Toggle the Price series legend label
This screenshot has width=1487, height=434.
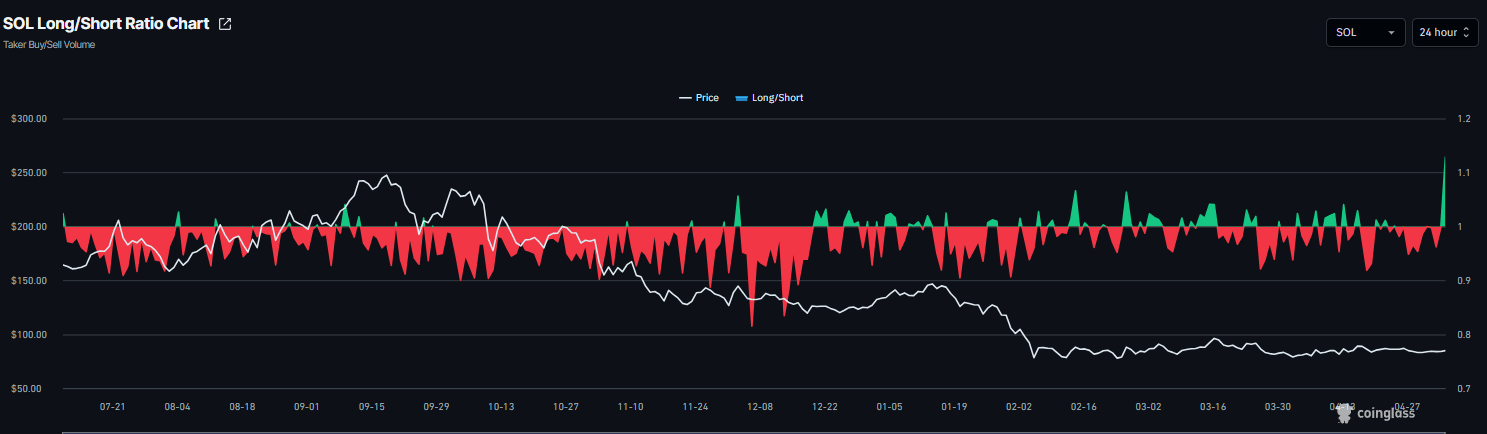(x=707, y=98)
